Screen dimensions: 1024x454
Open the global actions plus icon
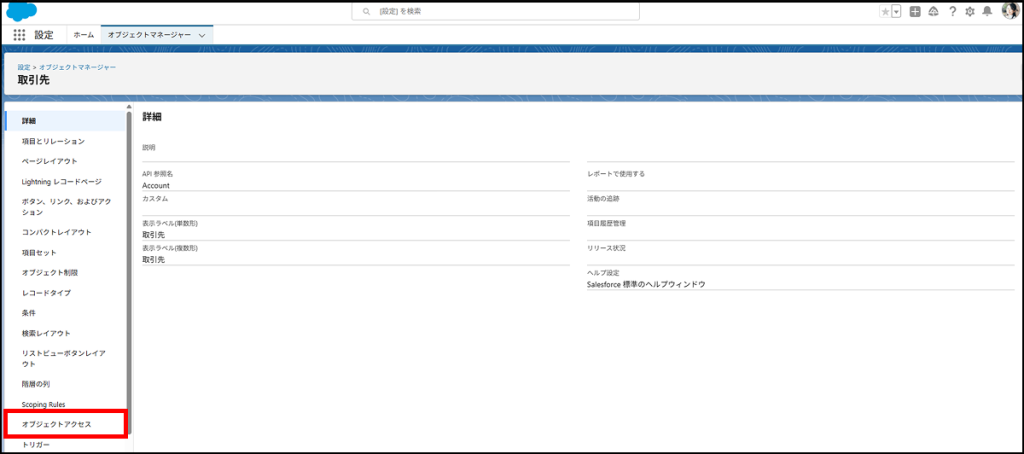click(x=915, y=12)
